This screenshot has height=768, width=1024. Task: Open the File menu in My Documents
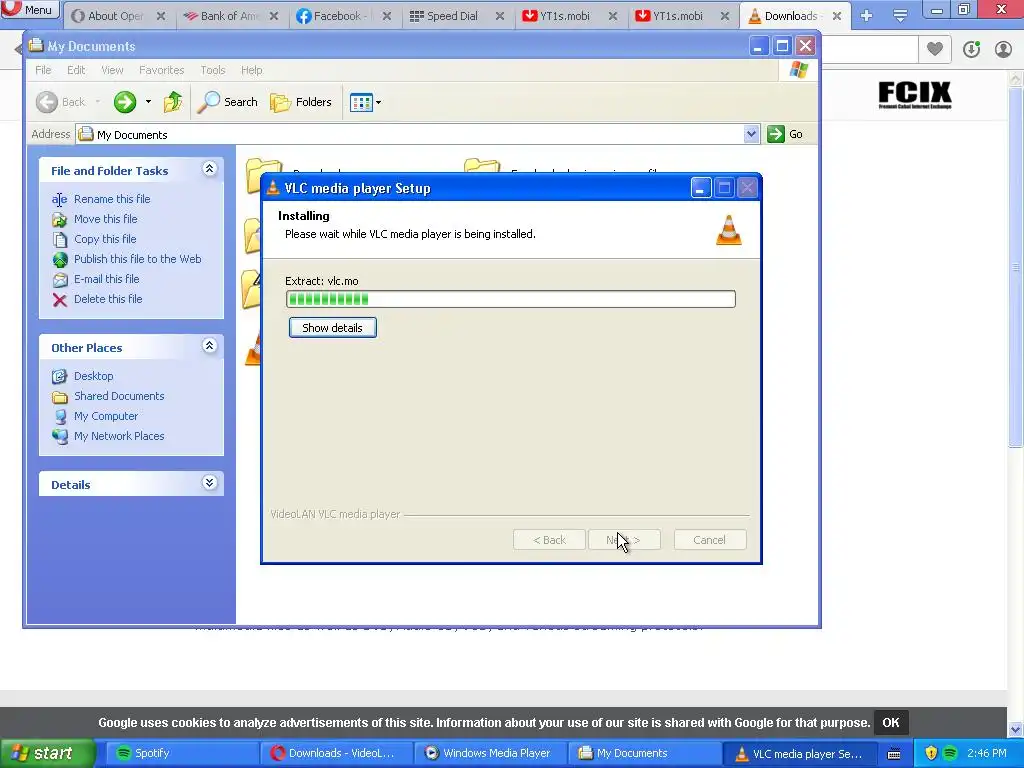(x=43, y=70)
